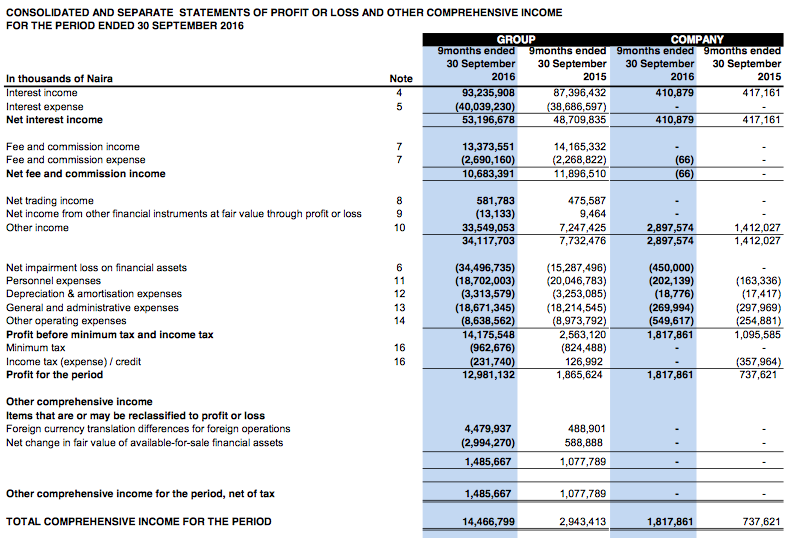Click Group 2016 profit for the period 12,981,132
Image resolution: width=809 pixels, height=538 pixels.
click(488, 374)
